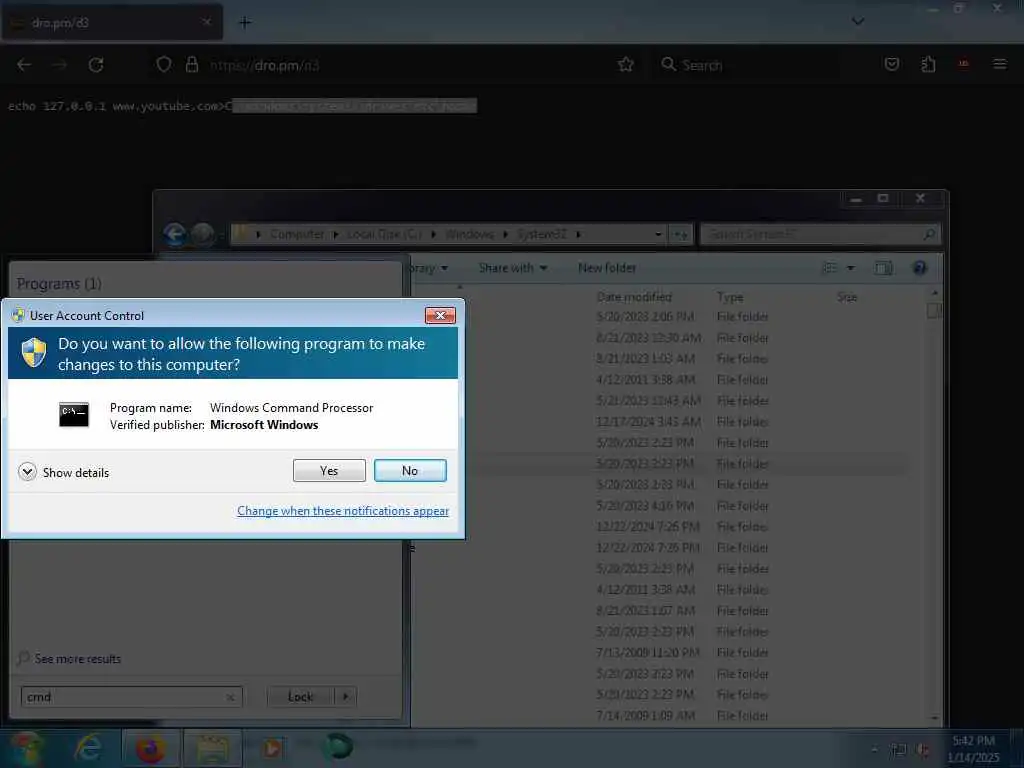
Task: Refresh the Explorer System32 folder
Action: (x=680, y=234)
